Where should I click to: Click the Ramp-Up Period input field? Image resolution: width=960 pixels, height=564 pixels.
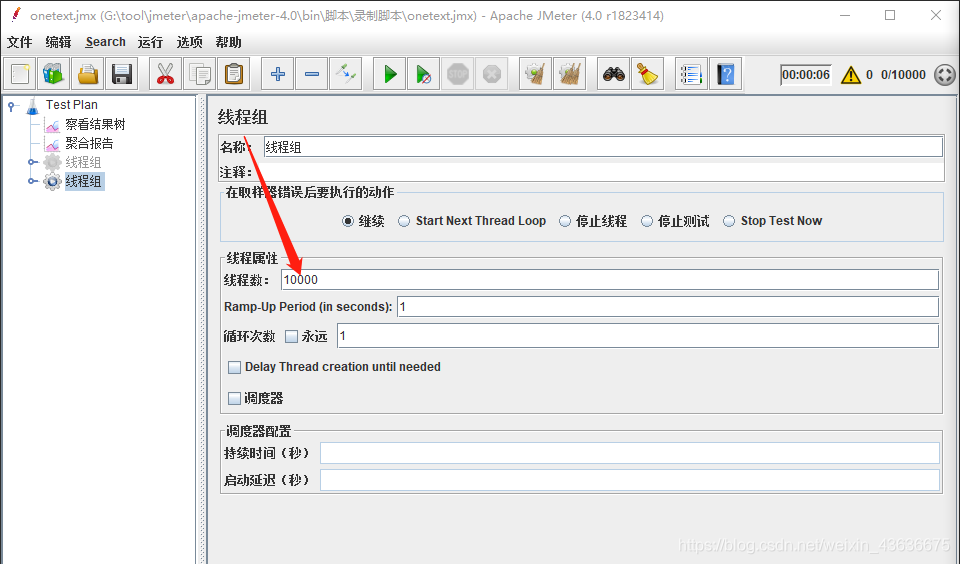[x=668, y=307]
